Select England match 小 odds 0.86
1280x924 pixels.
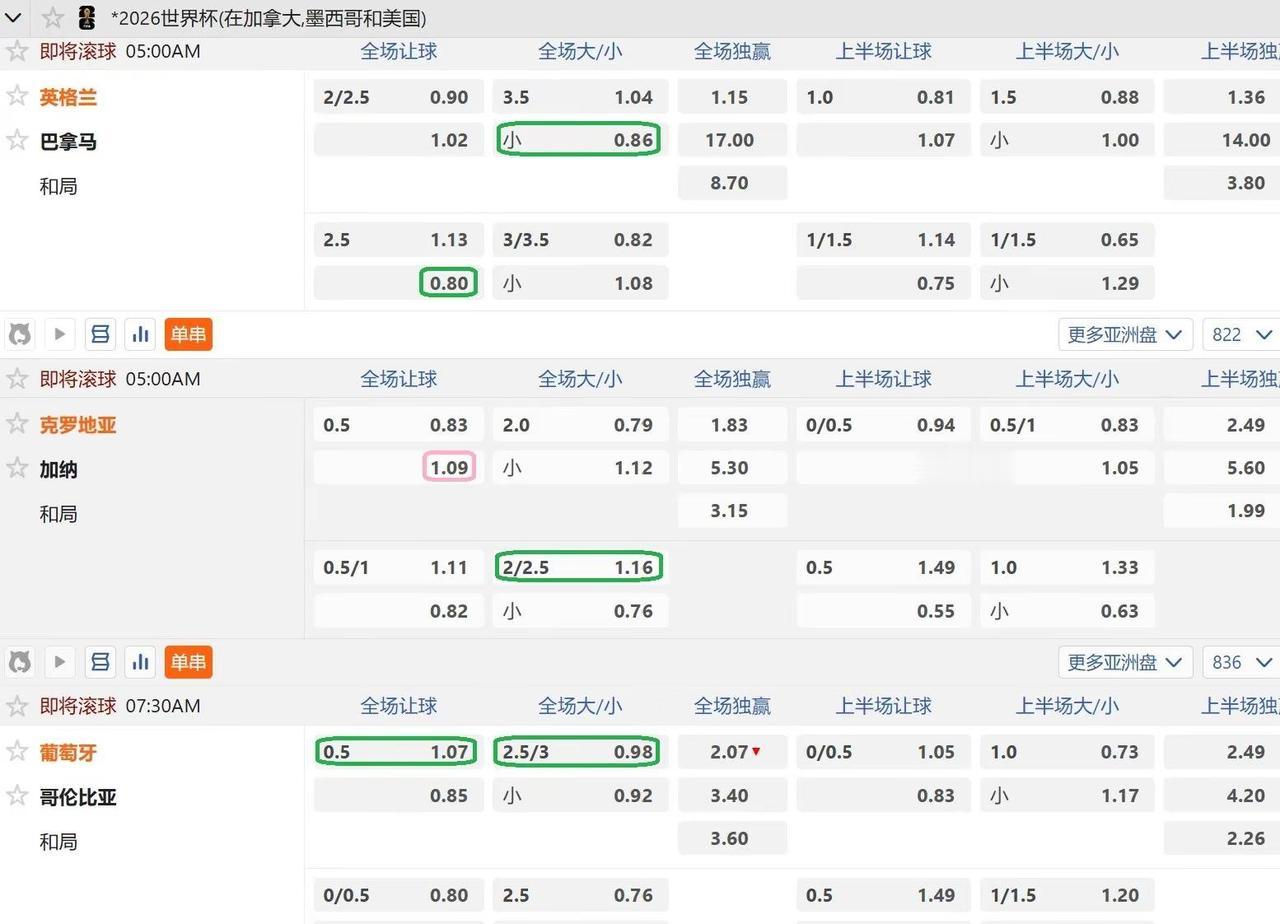[580, 140]
